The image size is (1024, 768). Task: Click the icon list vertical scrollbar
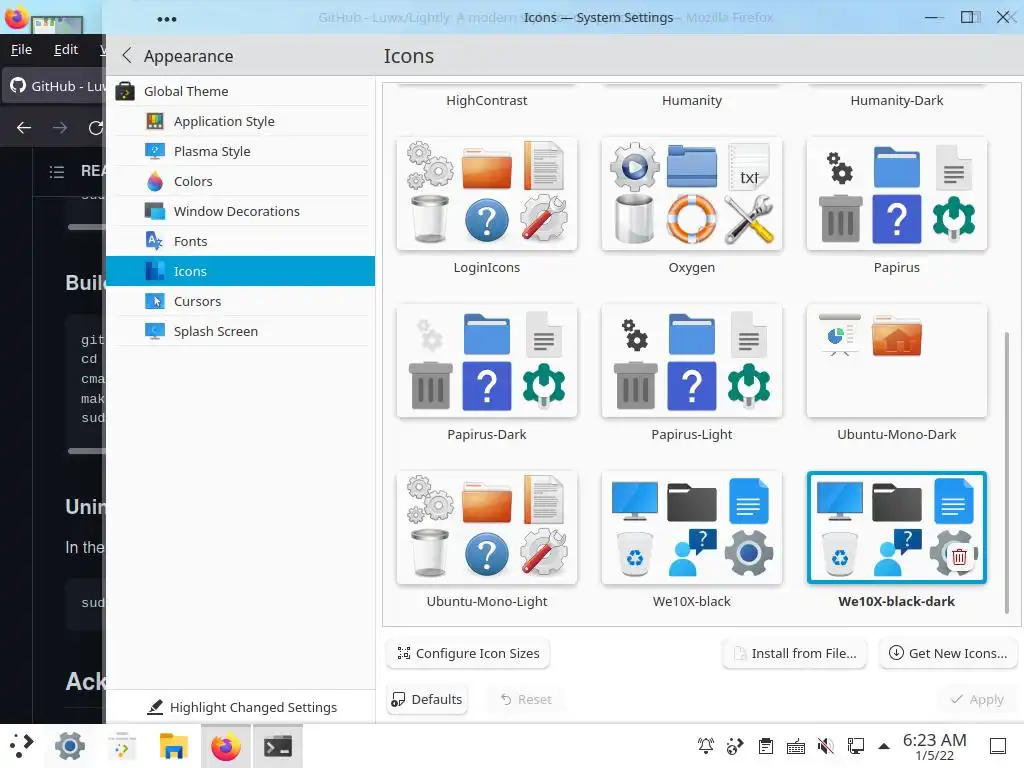[1006, 473]
